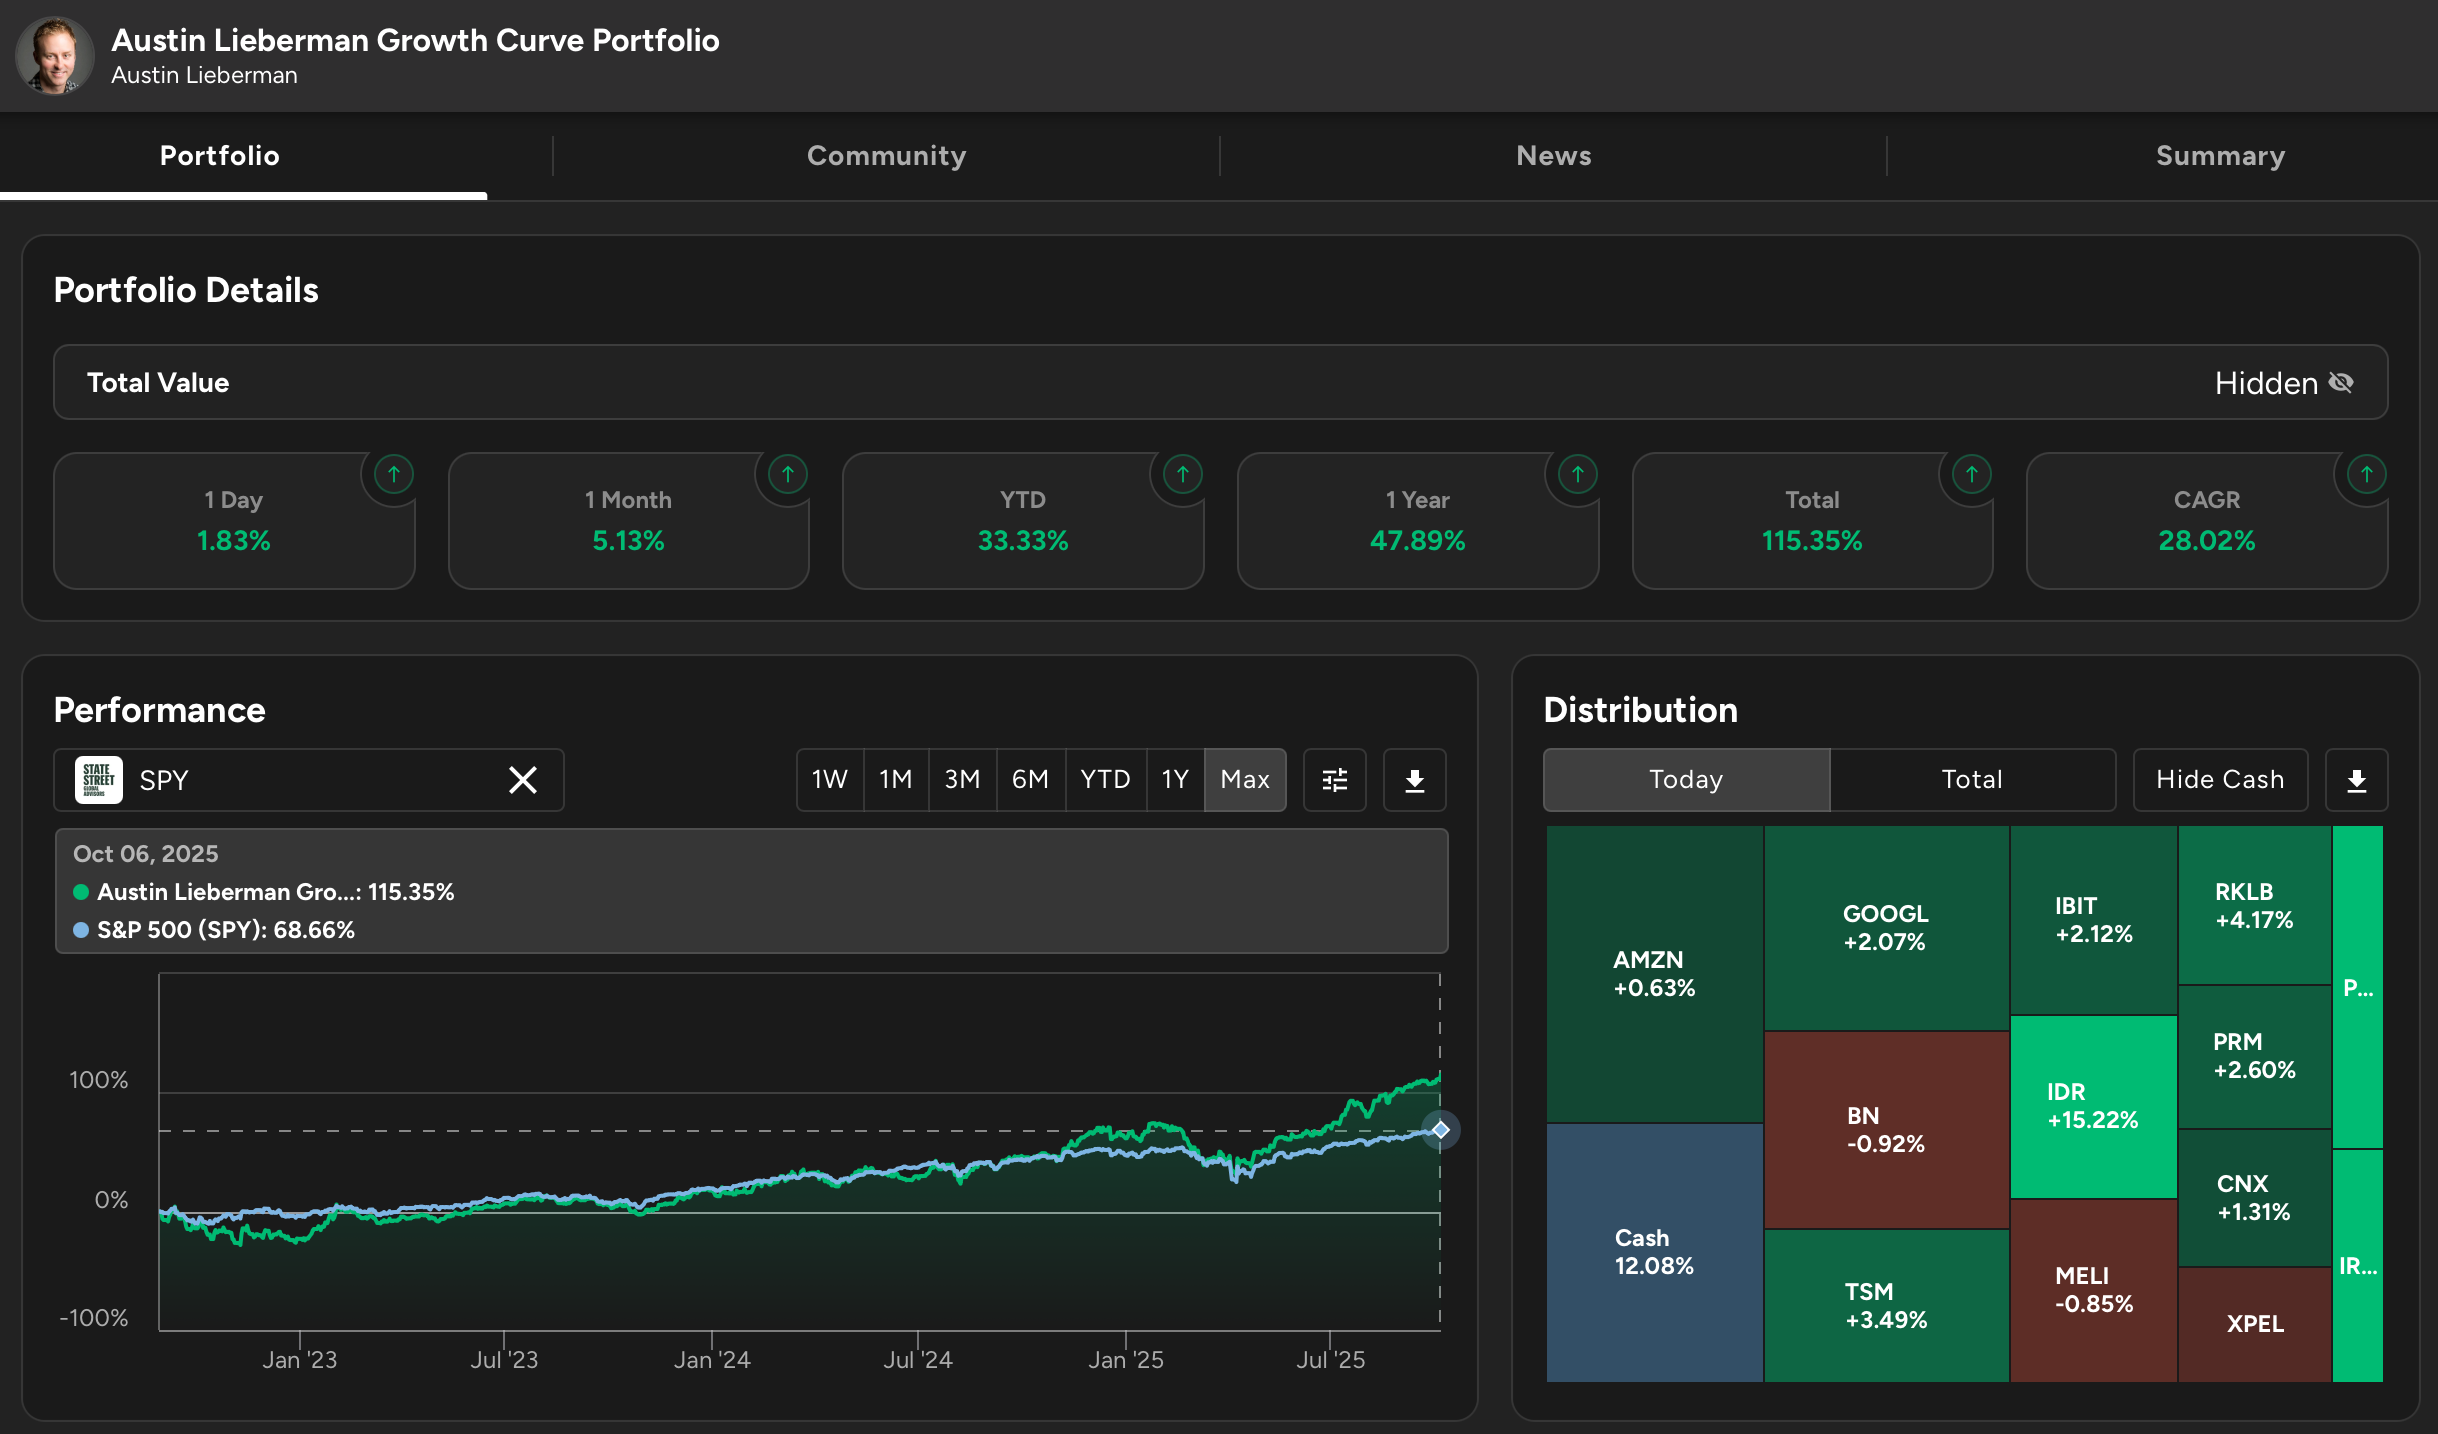Click the IDR +15.22% treemap tile
The image size is (2438, 1434).
point(2092,1106)
